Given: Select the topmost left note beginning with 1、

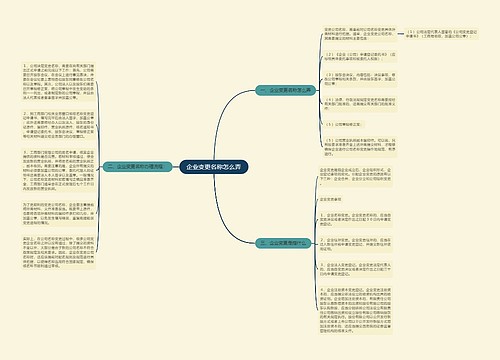Looking at the screenshot, I should pos(59,82).
